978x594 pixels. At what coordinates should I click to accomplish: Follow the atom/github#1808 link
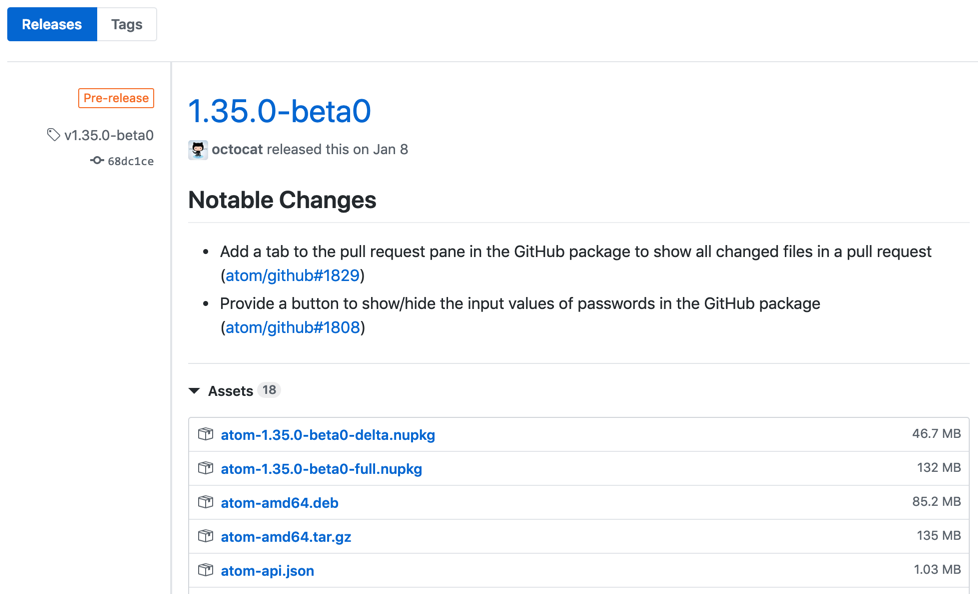point(292,328)
